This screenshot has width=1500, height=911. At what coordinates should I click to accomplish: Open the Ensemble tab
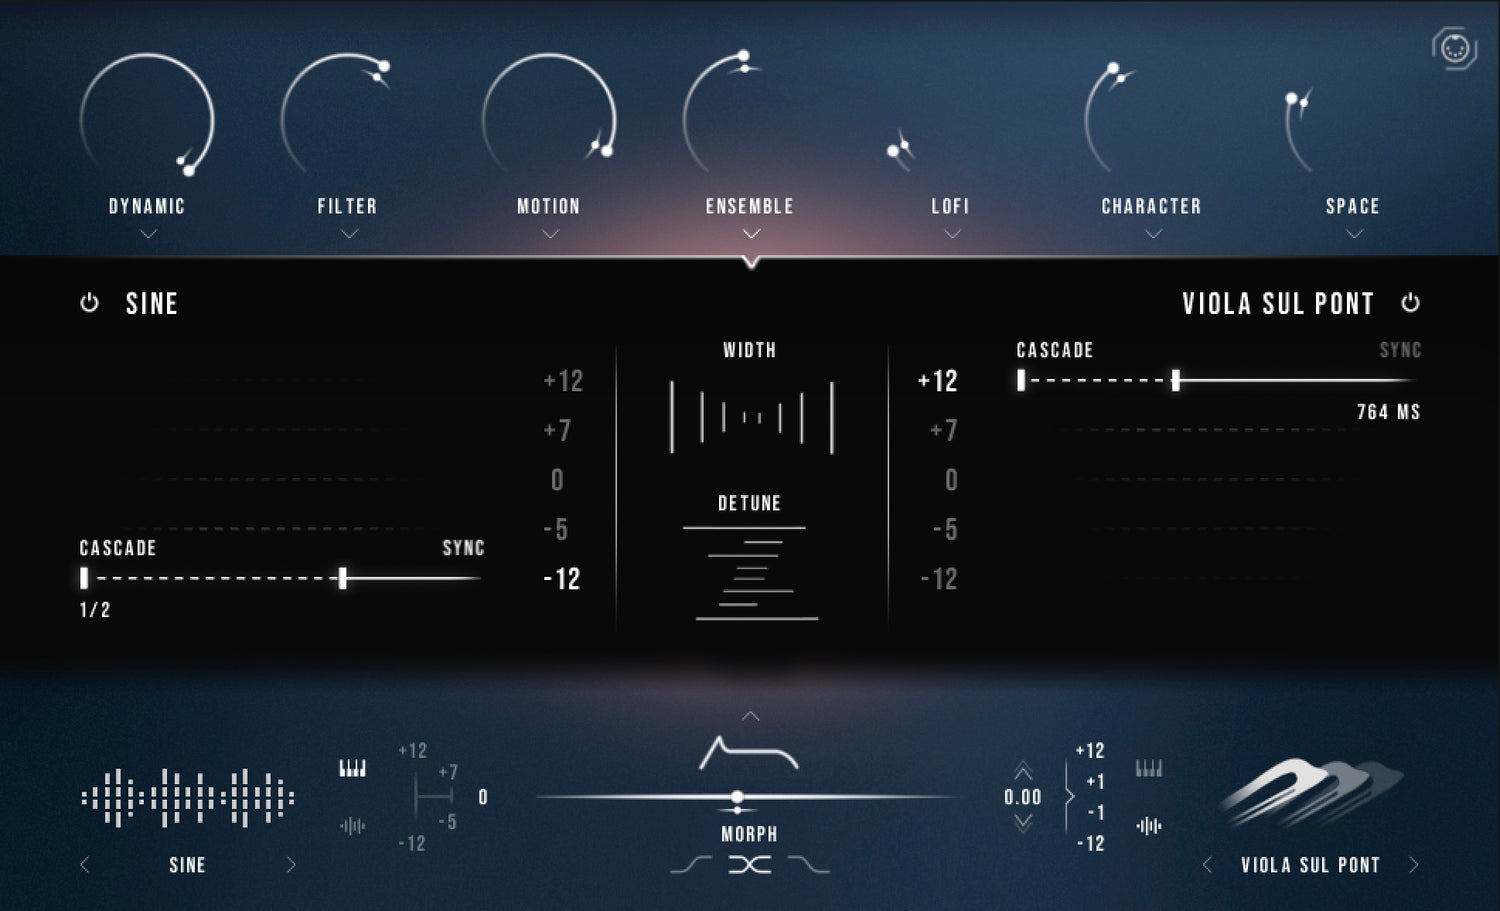coord(749,206)
